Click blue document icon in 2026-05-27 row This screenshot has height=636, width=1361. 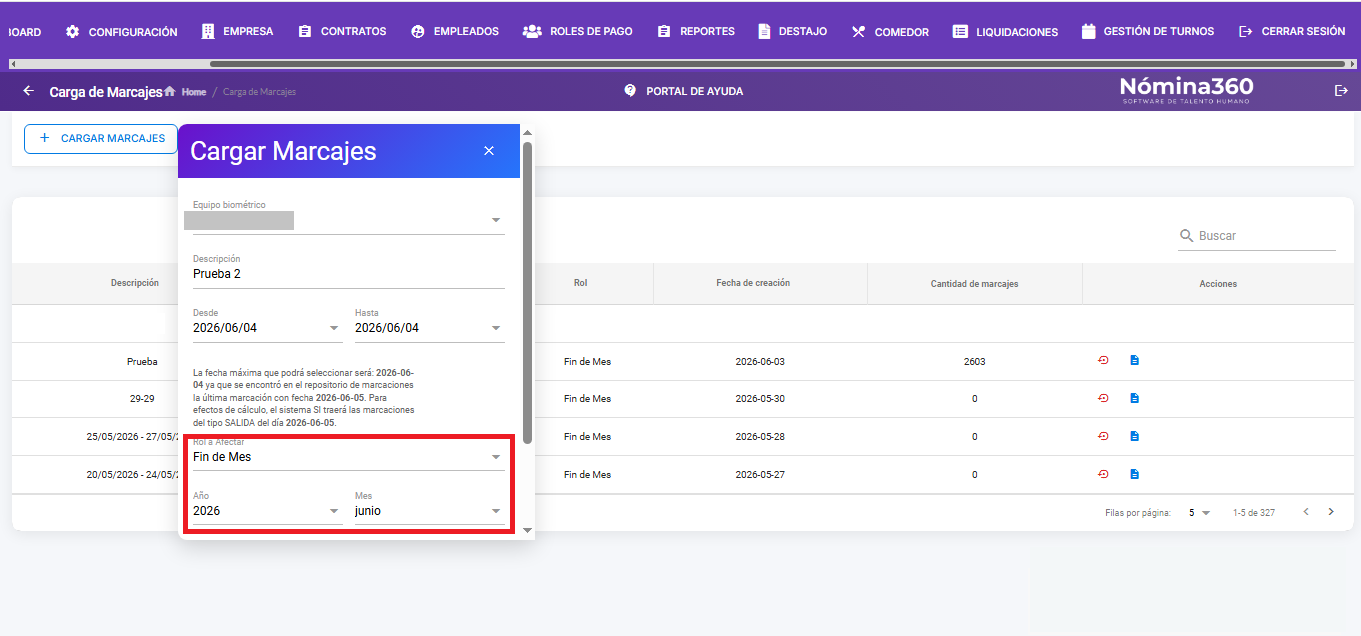1134,474
